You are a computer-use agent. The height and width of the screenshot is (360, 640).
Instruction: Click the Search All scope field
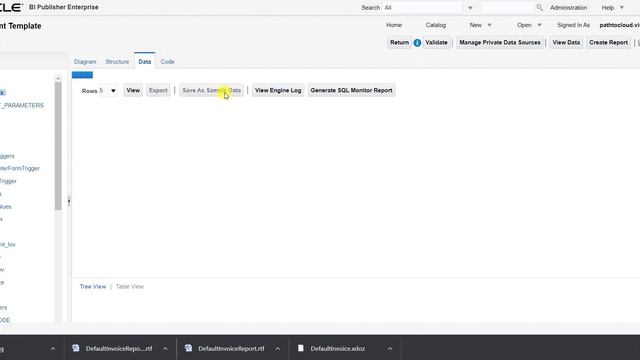tap(422, 8)
